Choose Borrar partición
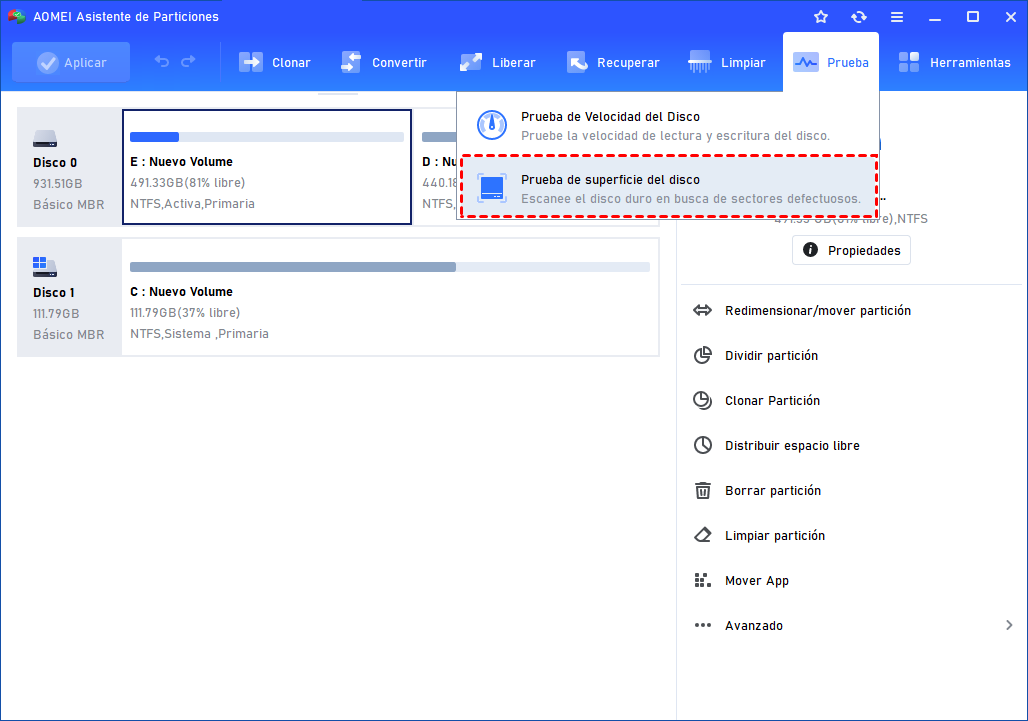 [773, 491]
